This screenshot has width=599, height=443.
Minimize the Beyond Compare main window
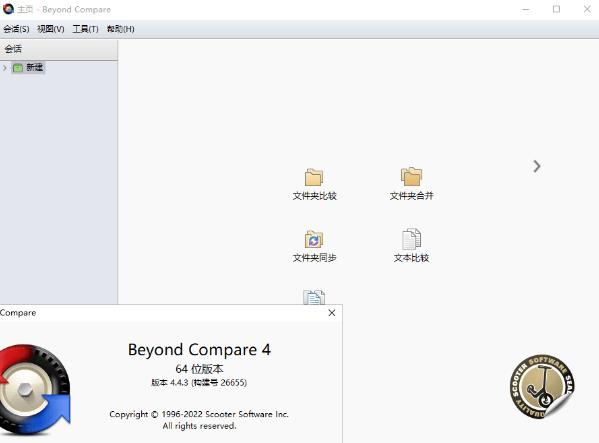coord(526,9)
